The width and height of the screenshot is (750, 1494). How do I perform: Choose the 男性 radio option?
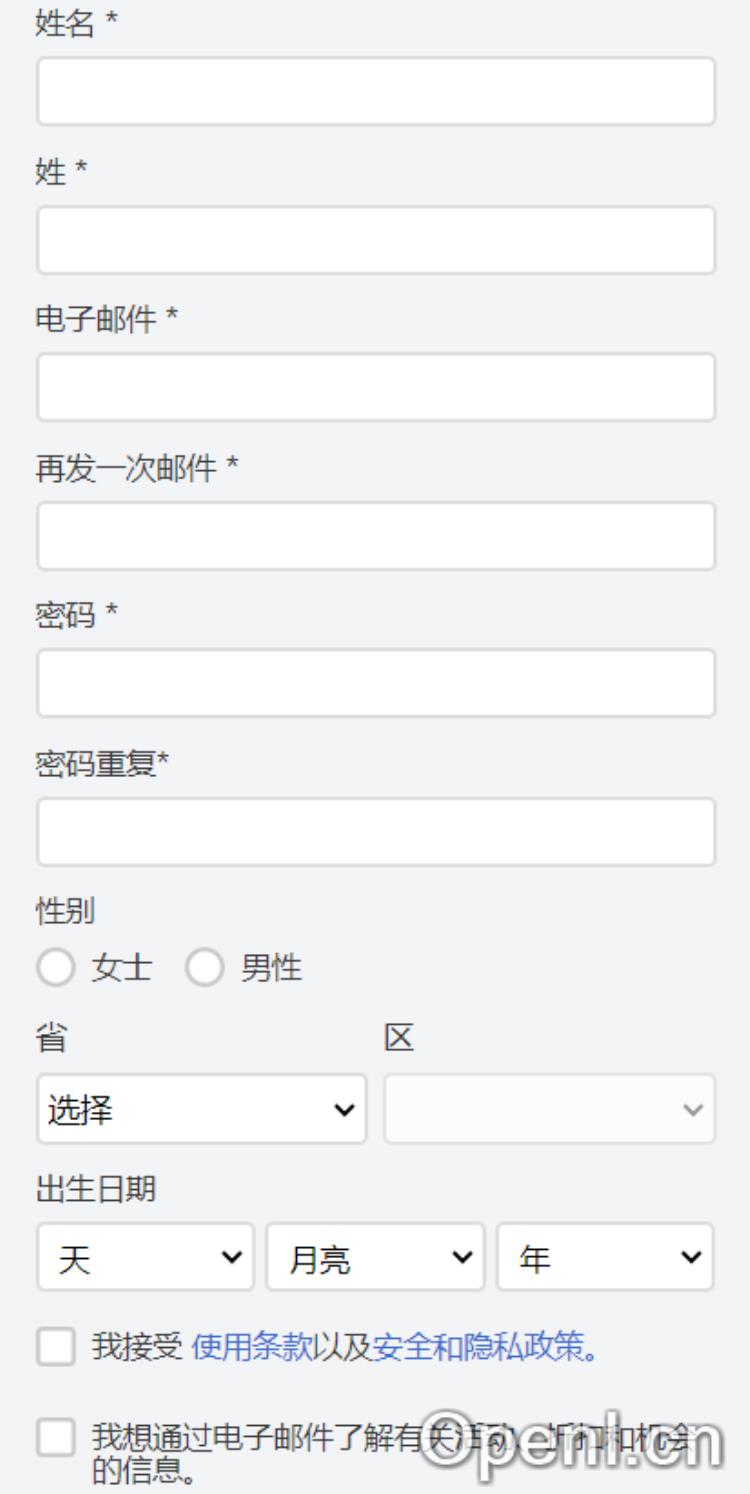click(204, 968)
